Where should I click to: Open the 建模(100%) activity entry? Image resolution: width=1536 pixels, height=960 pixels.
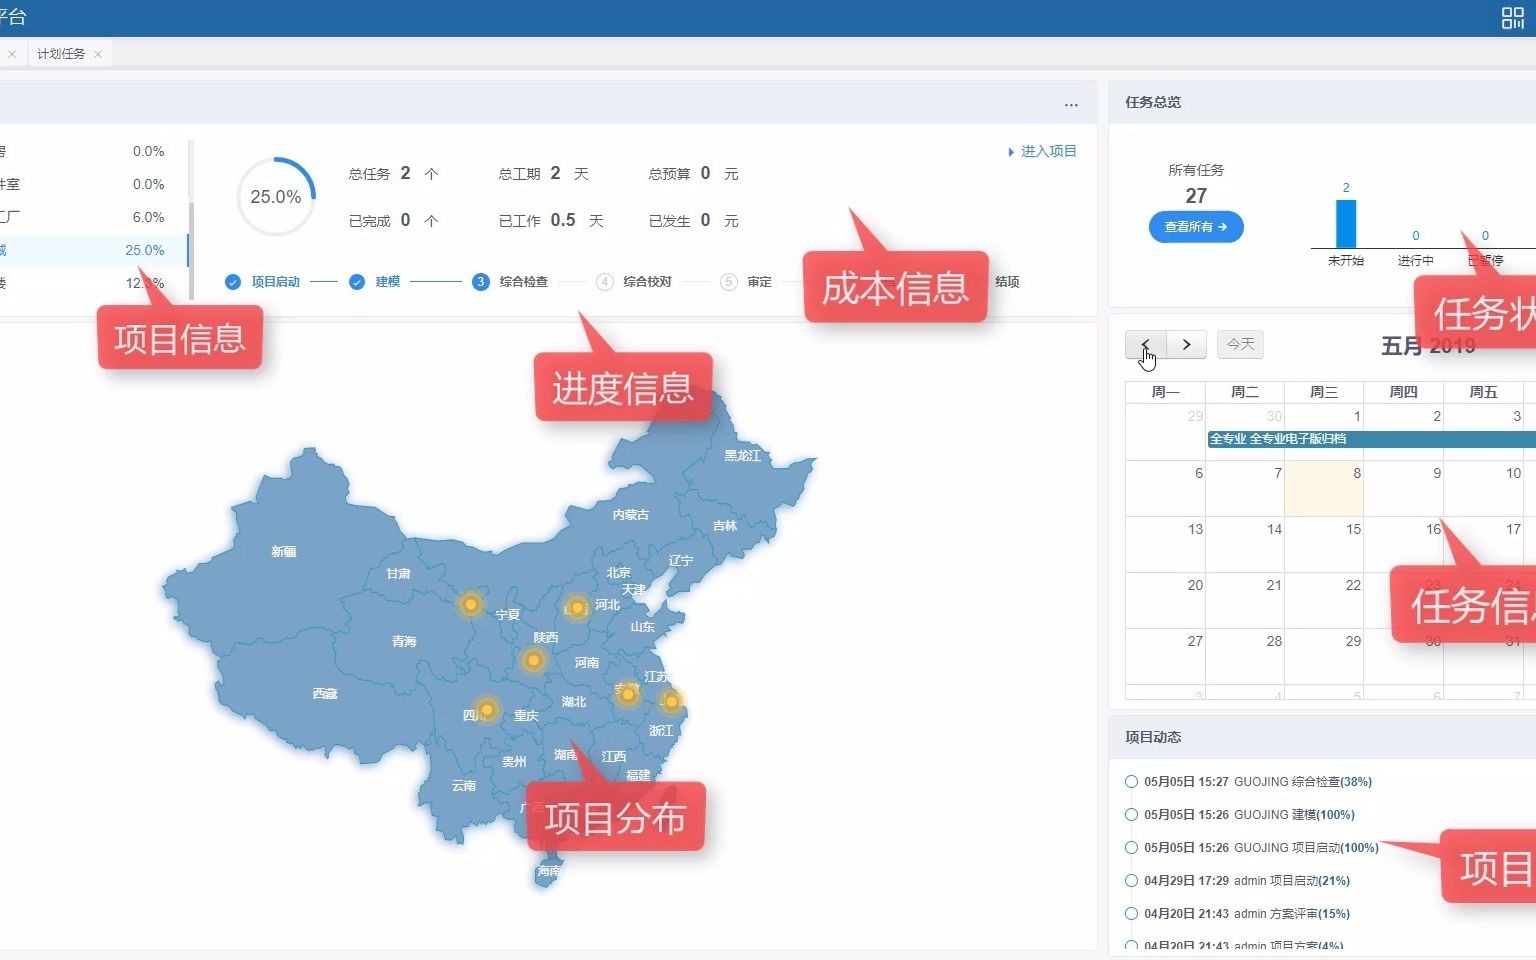pos(1249,815)
